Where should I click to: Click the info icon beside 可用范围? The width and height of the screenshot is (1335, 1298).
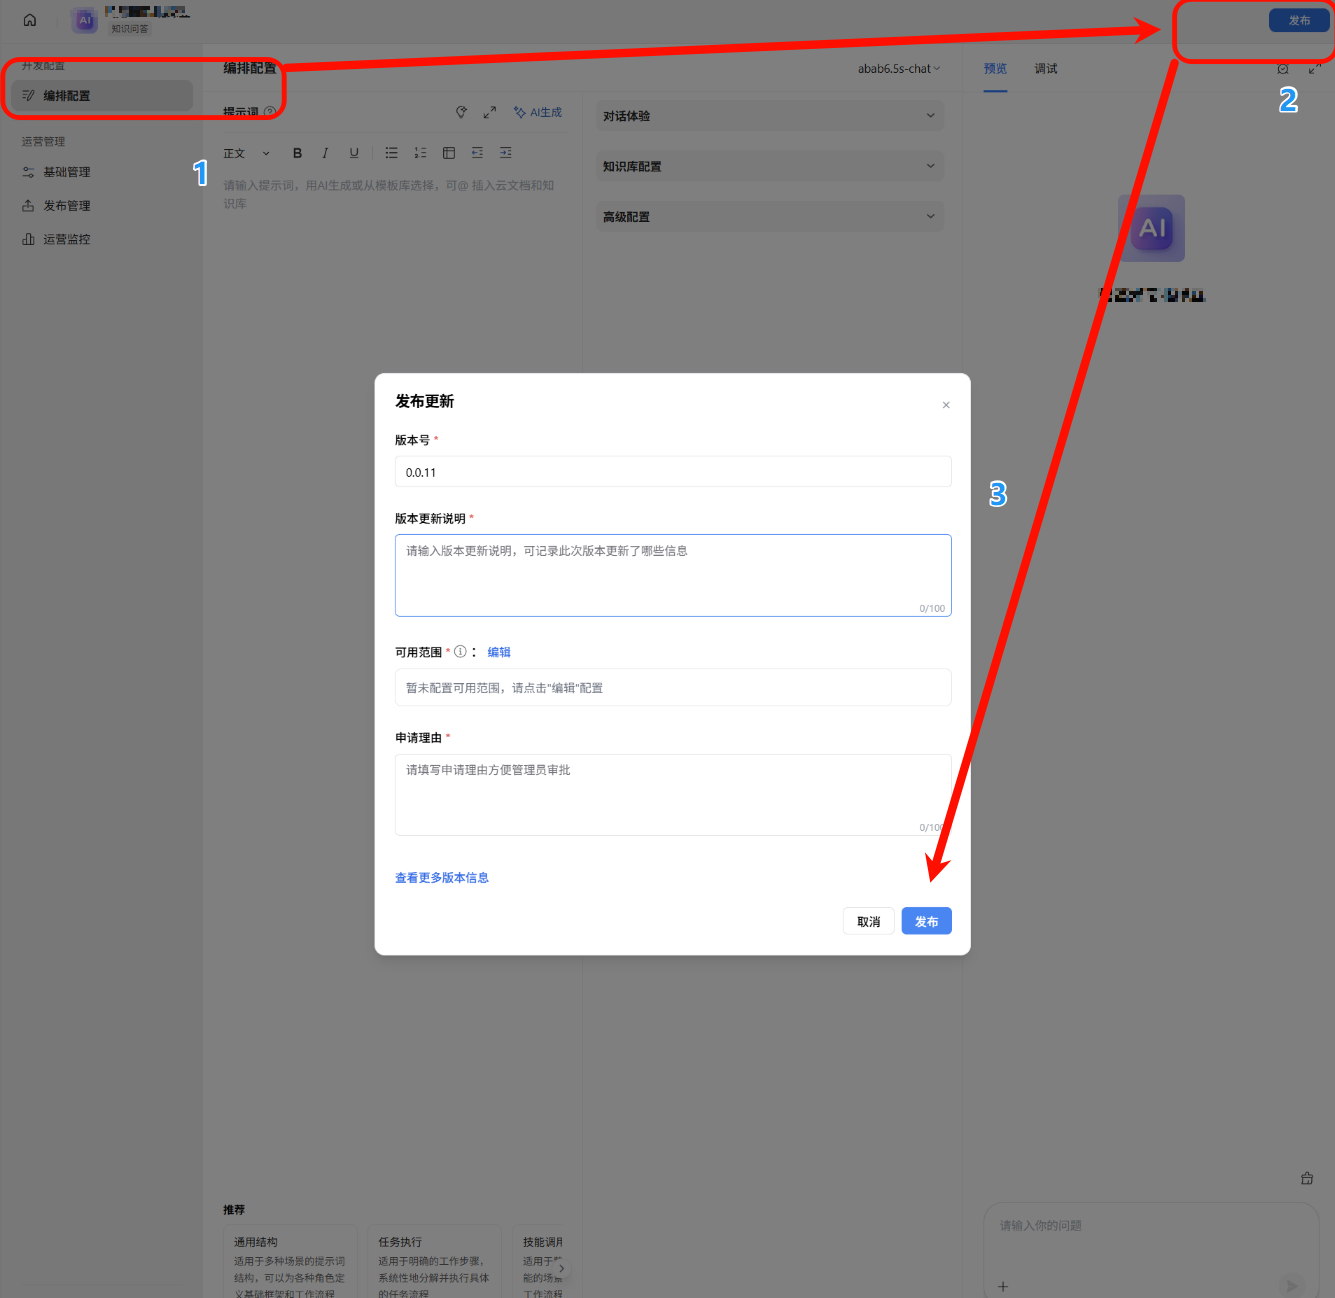click(460, 652)
